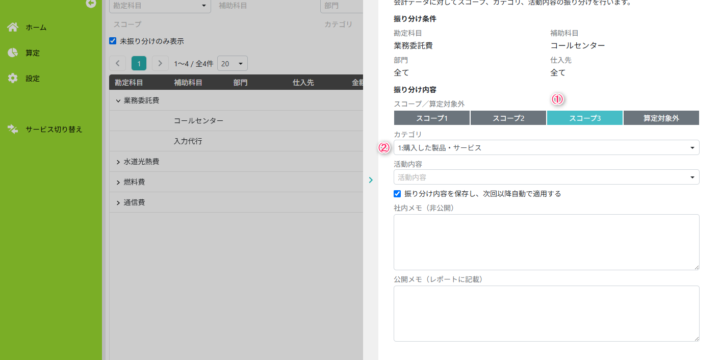The width and height of the screenshot is (720, 360).
Task: Click the 算定 pie chart icon
Action: pos(13,53)
